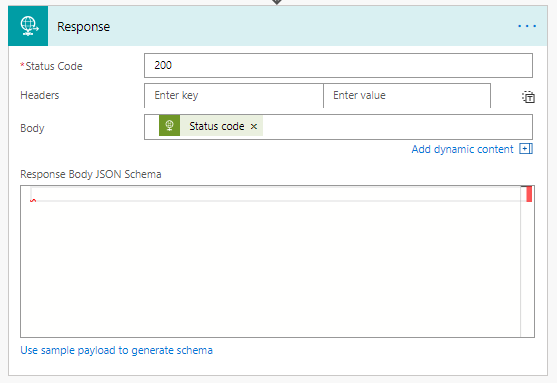This screenshot has width=557, height=383.
Task: Click the Response Body JSON Schema label
Action: pyautogui.click(x=91, y=174)
